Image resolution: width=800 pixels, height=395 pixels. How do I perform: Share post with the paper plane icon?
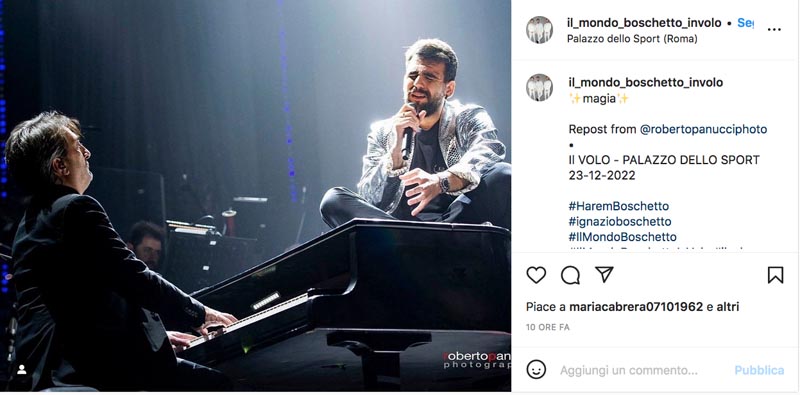[604, 275]
